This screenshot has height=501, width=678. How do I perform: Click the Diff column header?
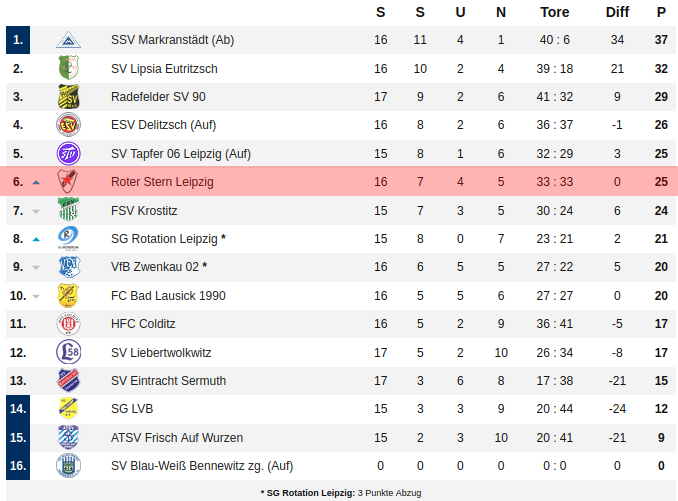(x=617, y=12)
